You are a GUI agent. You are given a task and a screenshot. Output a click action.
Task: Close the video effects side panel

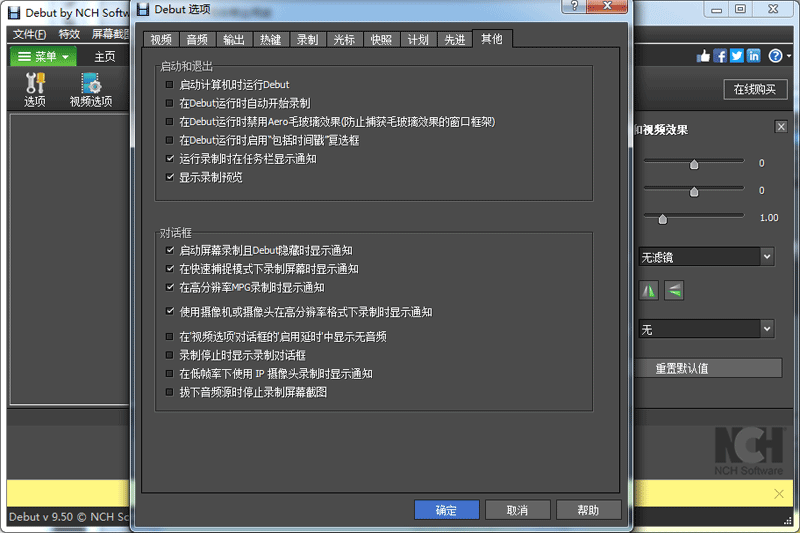coord(781,126)
